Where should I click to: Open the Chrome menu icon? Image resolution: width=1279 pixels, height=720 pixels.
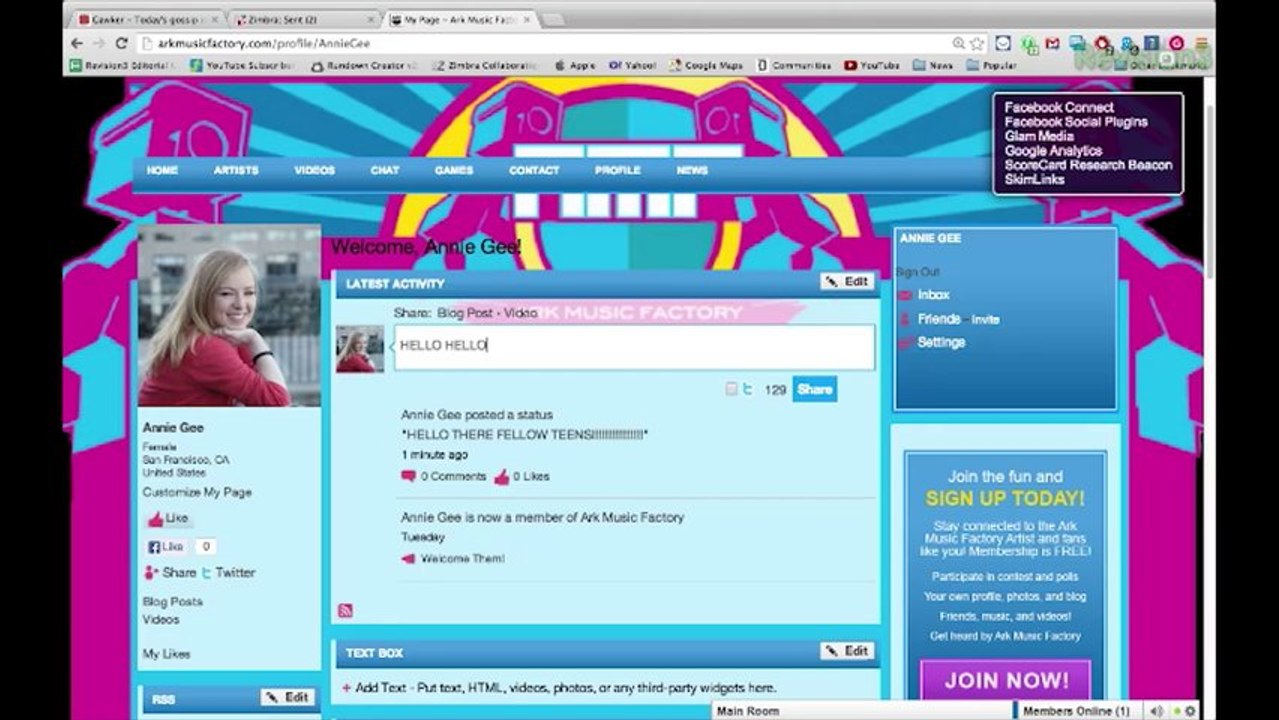point(1201,43)
